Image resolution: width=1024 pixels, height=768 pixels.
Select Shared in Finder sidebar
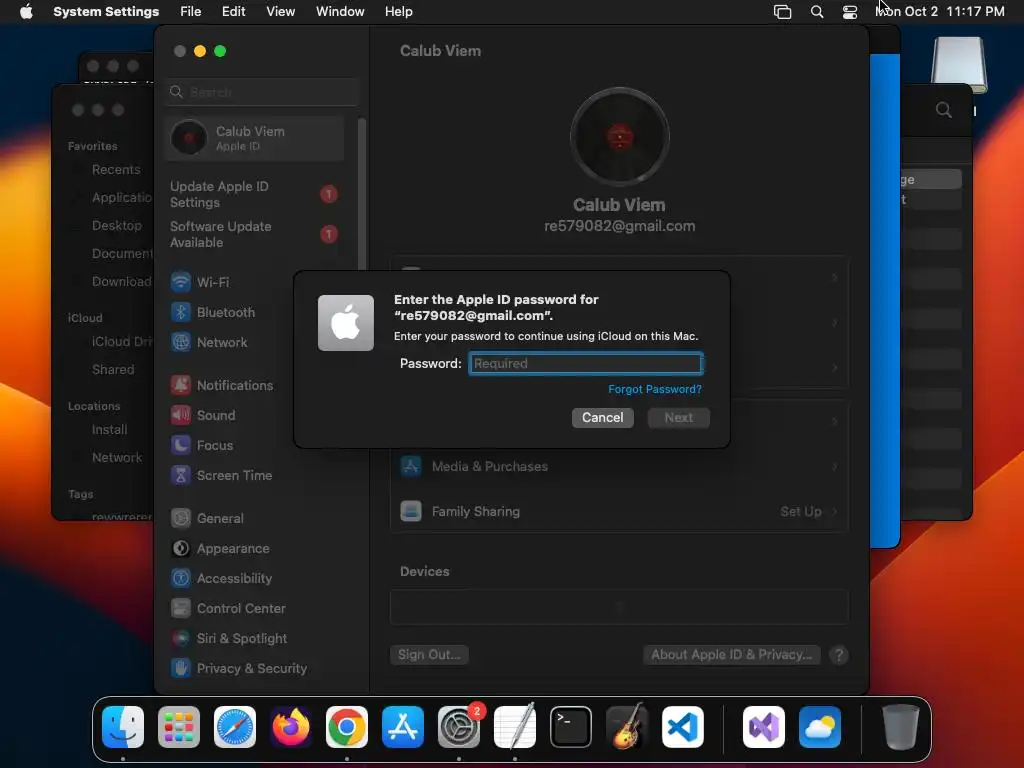click(113, 370)
